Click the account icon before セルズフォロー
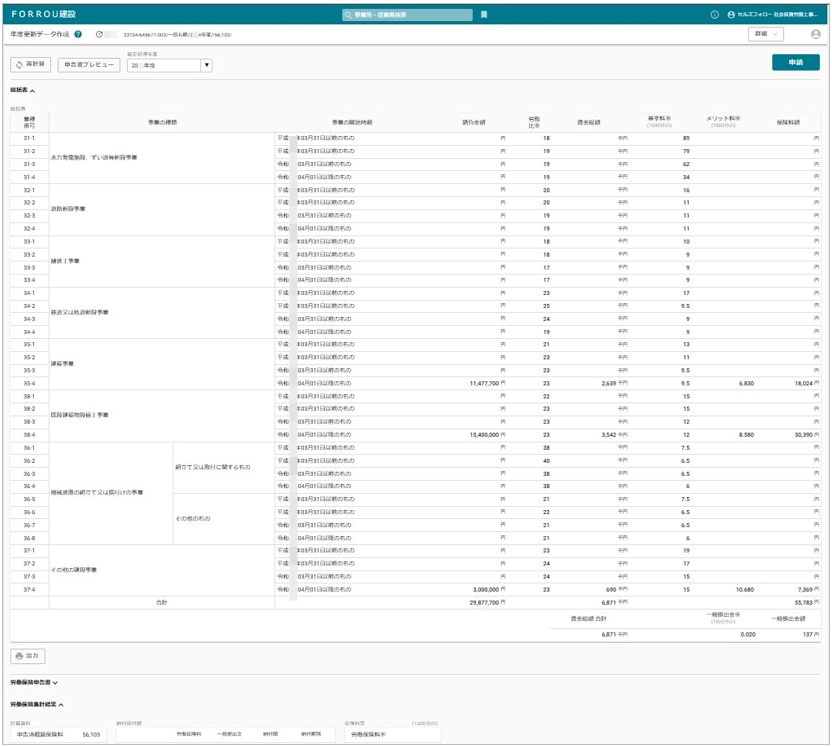 731,15
